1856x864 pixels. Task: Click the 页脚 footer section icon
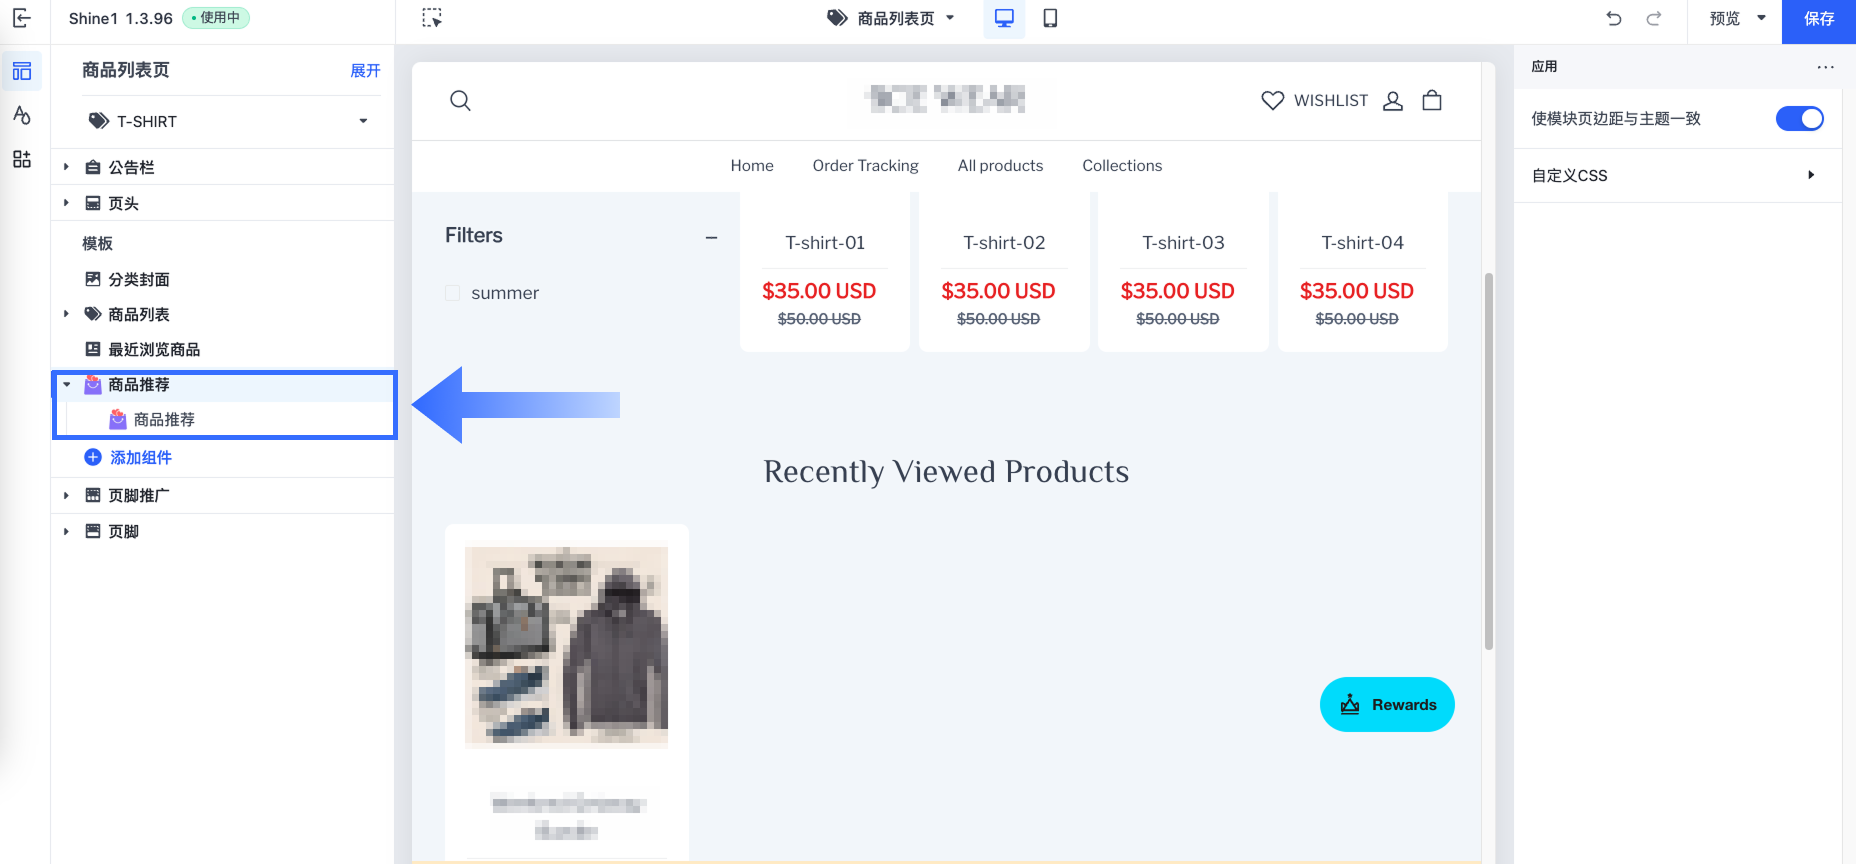point(93,531)
